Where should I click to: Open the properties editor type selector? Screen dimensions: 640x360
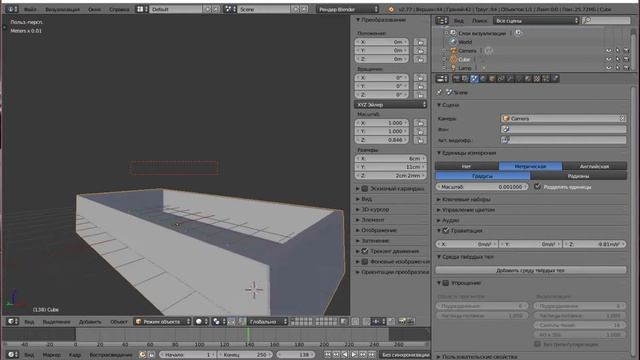click(x=442, y=78)
